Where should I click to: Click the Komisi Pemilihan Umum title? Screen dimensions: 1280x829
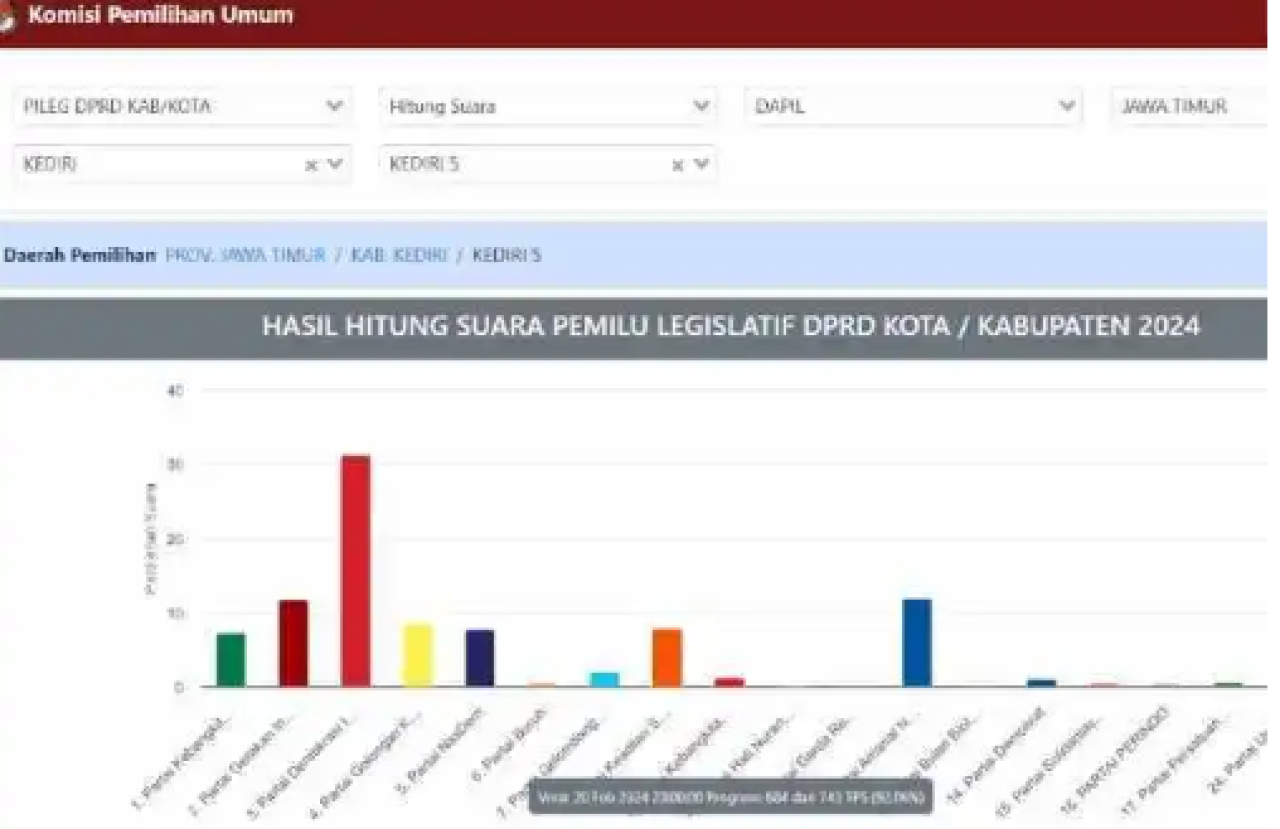pyautogui.click(x=161, y=16)
